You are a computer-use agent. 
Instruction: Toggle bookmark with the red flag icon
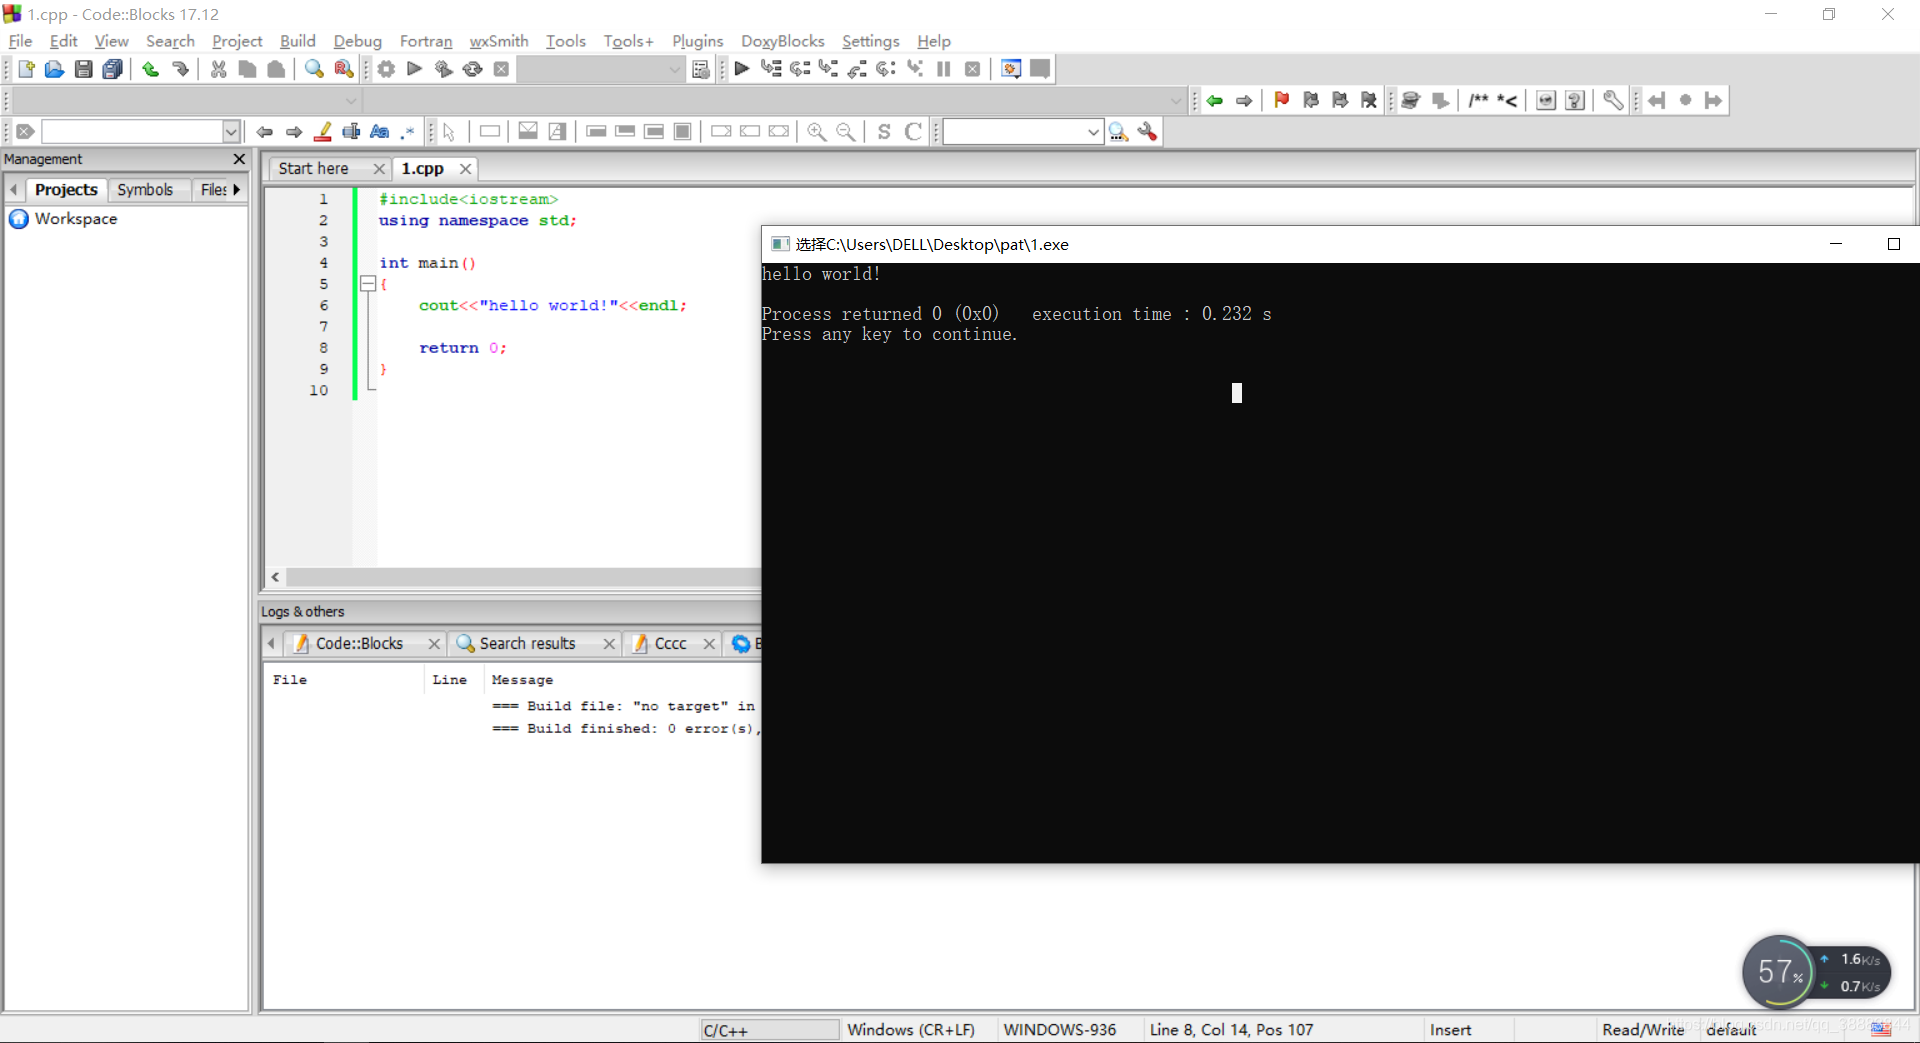(x=1282, y=100)
